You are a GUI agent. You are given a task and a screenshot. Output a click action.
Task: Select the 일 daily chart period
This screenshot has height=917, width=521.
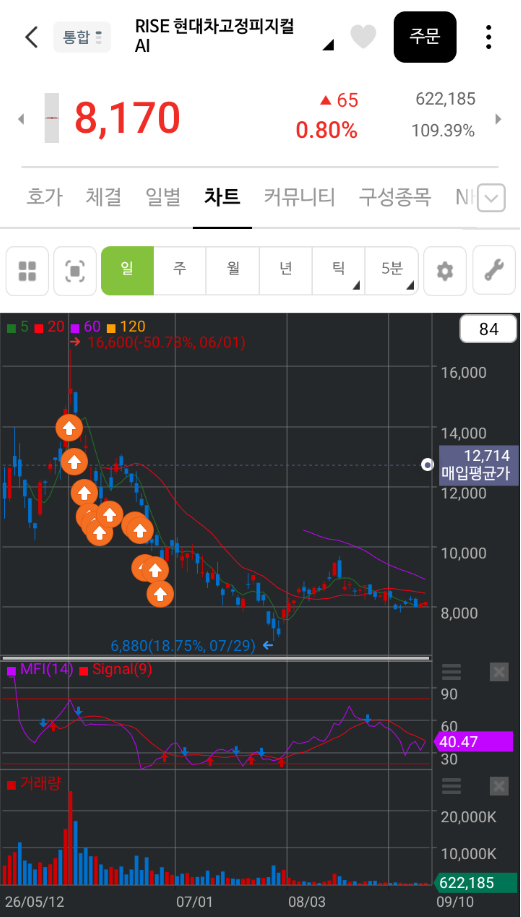click(x=127, y=271)
